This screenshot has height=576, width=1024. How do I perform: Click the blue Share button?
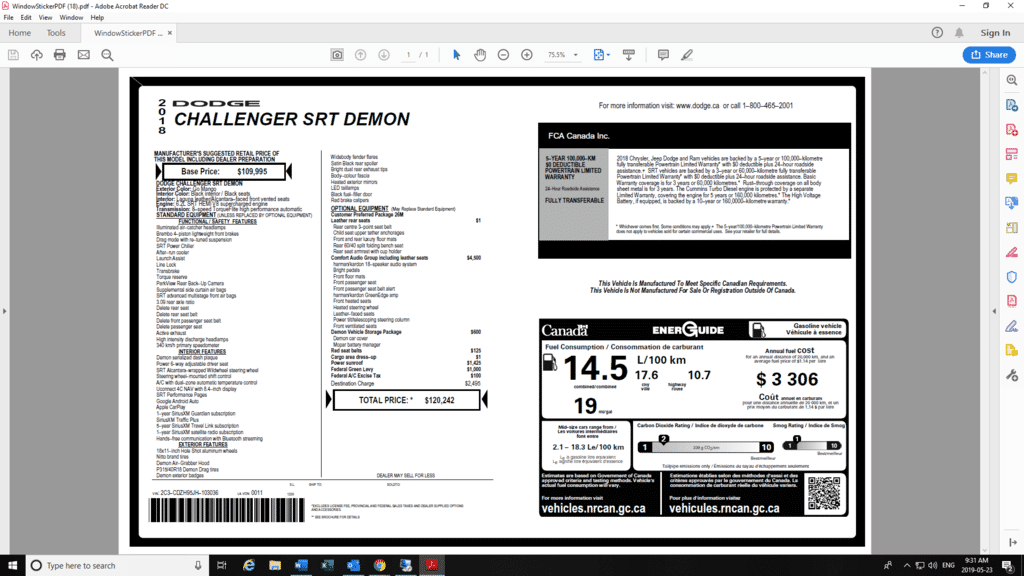(x=988, y=55)
